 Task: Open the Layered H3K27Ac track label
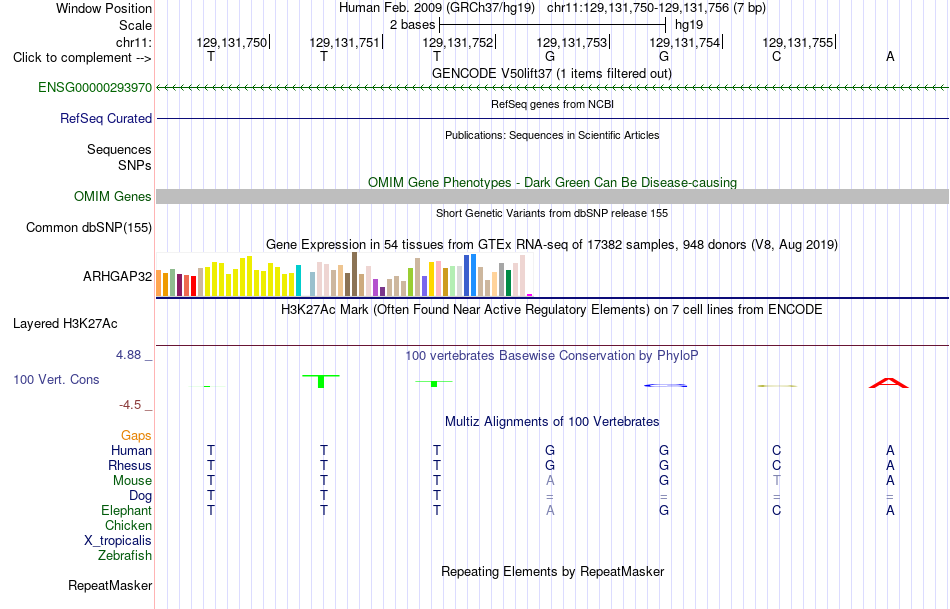(65, 324)
